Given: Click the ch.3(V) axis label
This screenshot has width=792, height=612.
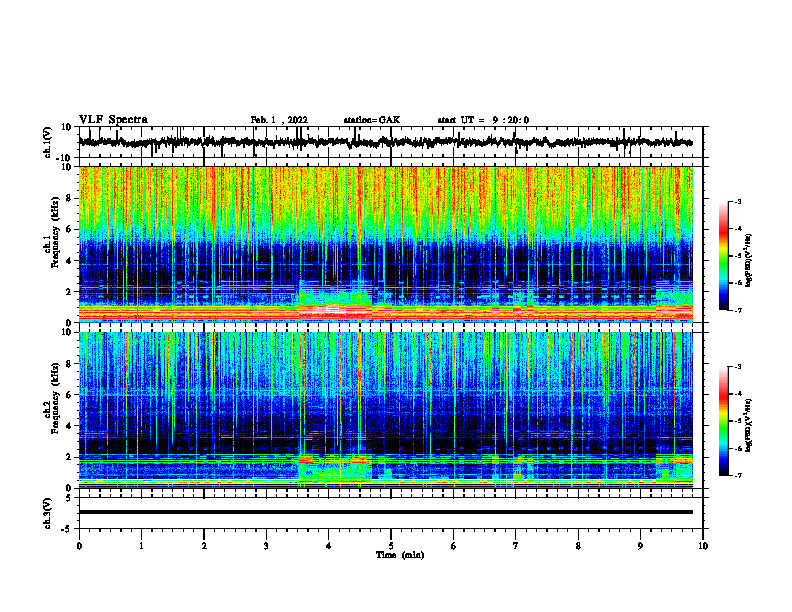Looking at the screenshot, I should (48, 513).
